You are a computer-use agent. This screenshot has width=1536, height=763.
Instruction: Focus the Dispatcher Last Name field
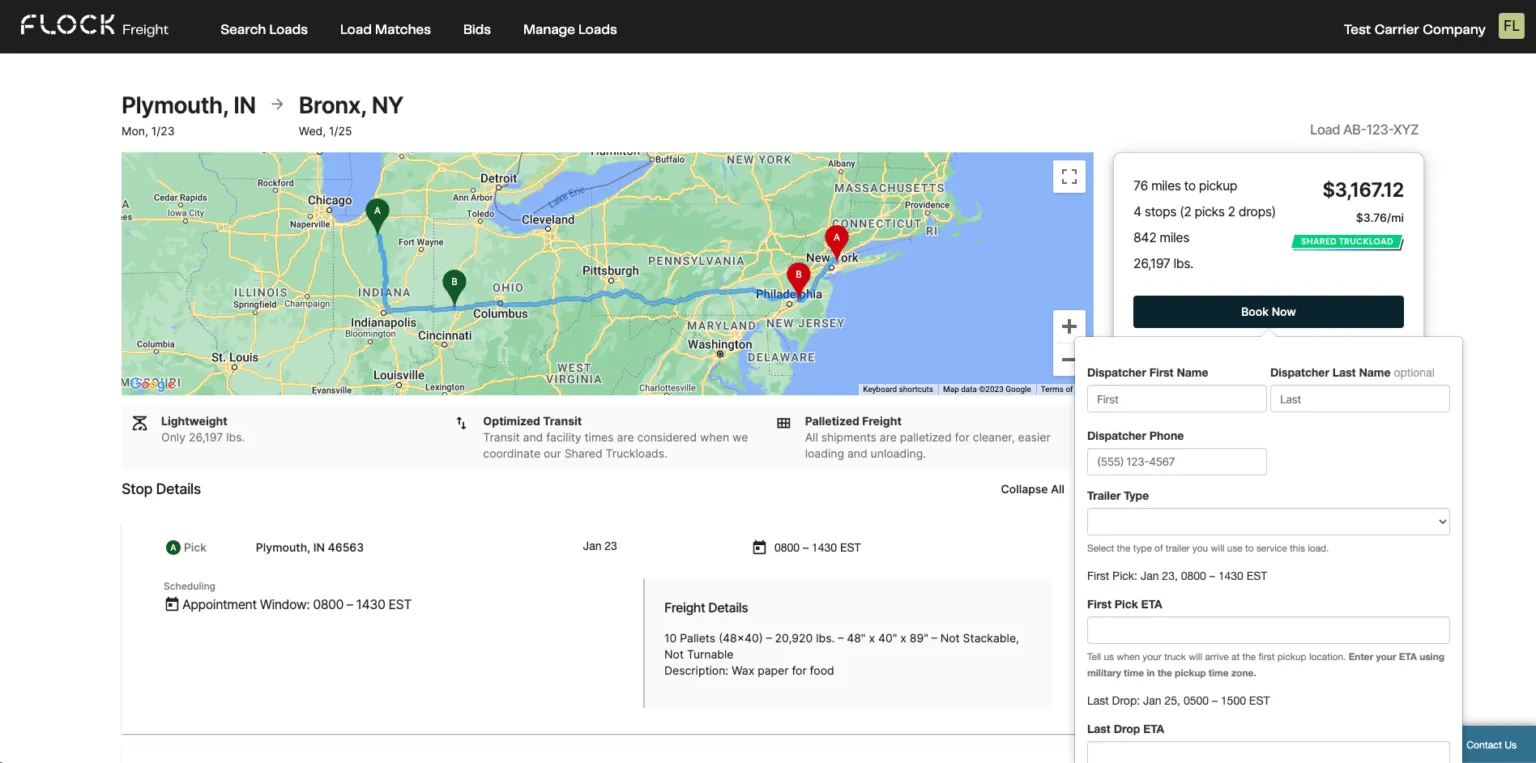click(x=1360, y=399)
